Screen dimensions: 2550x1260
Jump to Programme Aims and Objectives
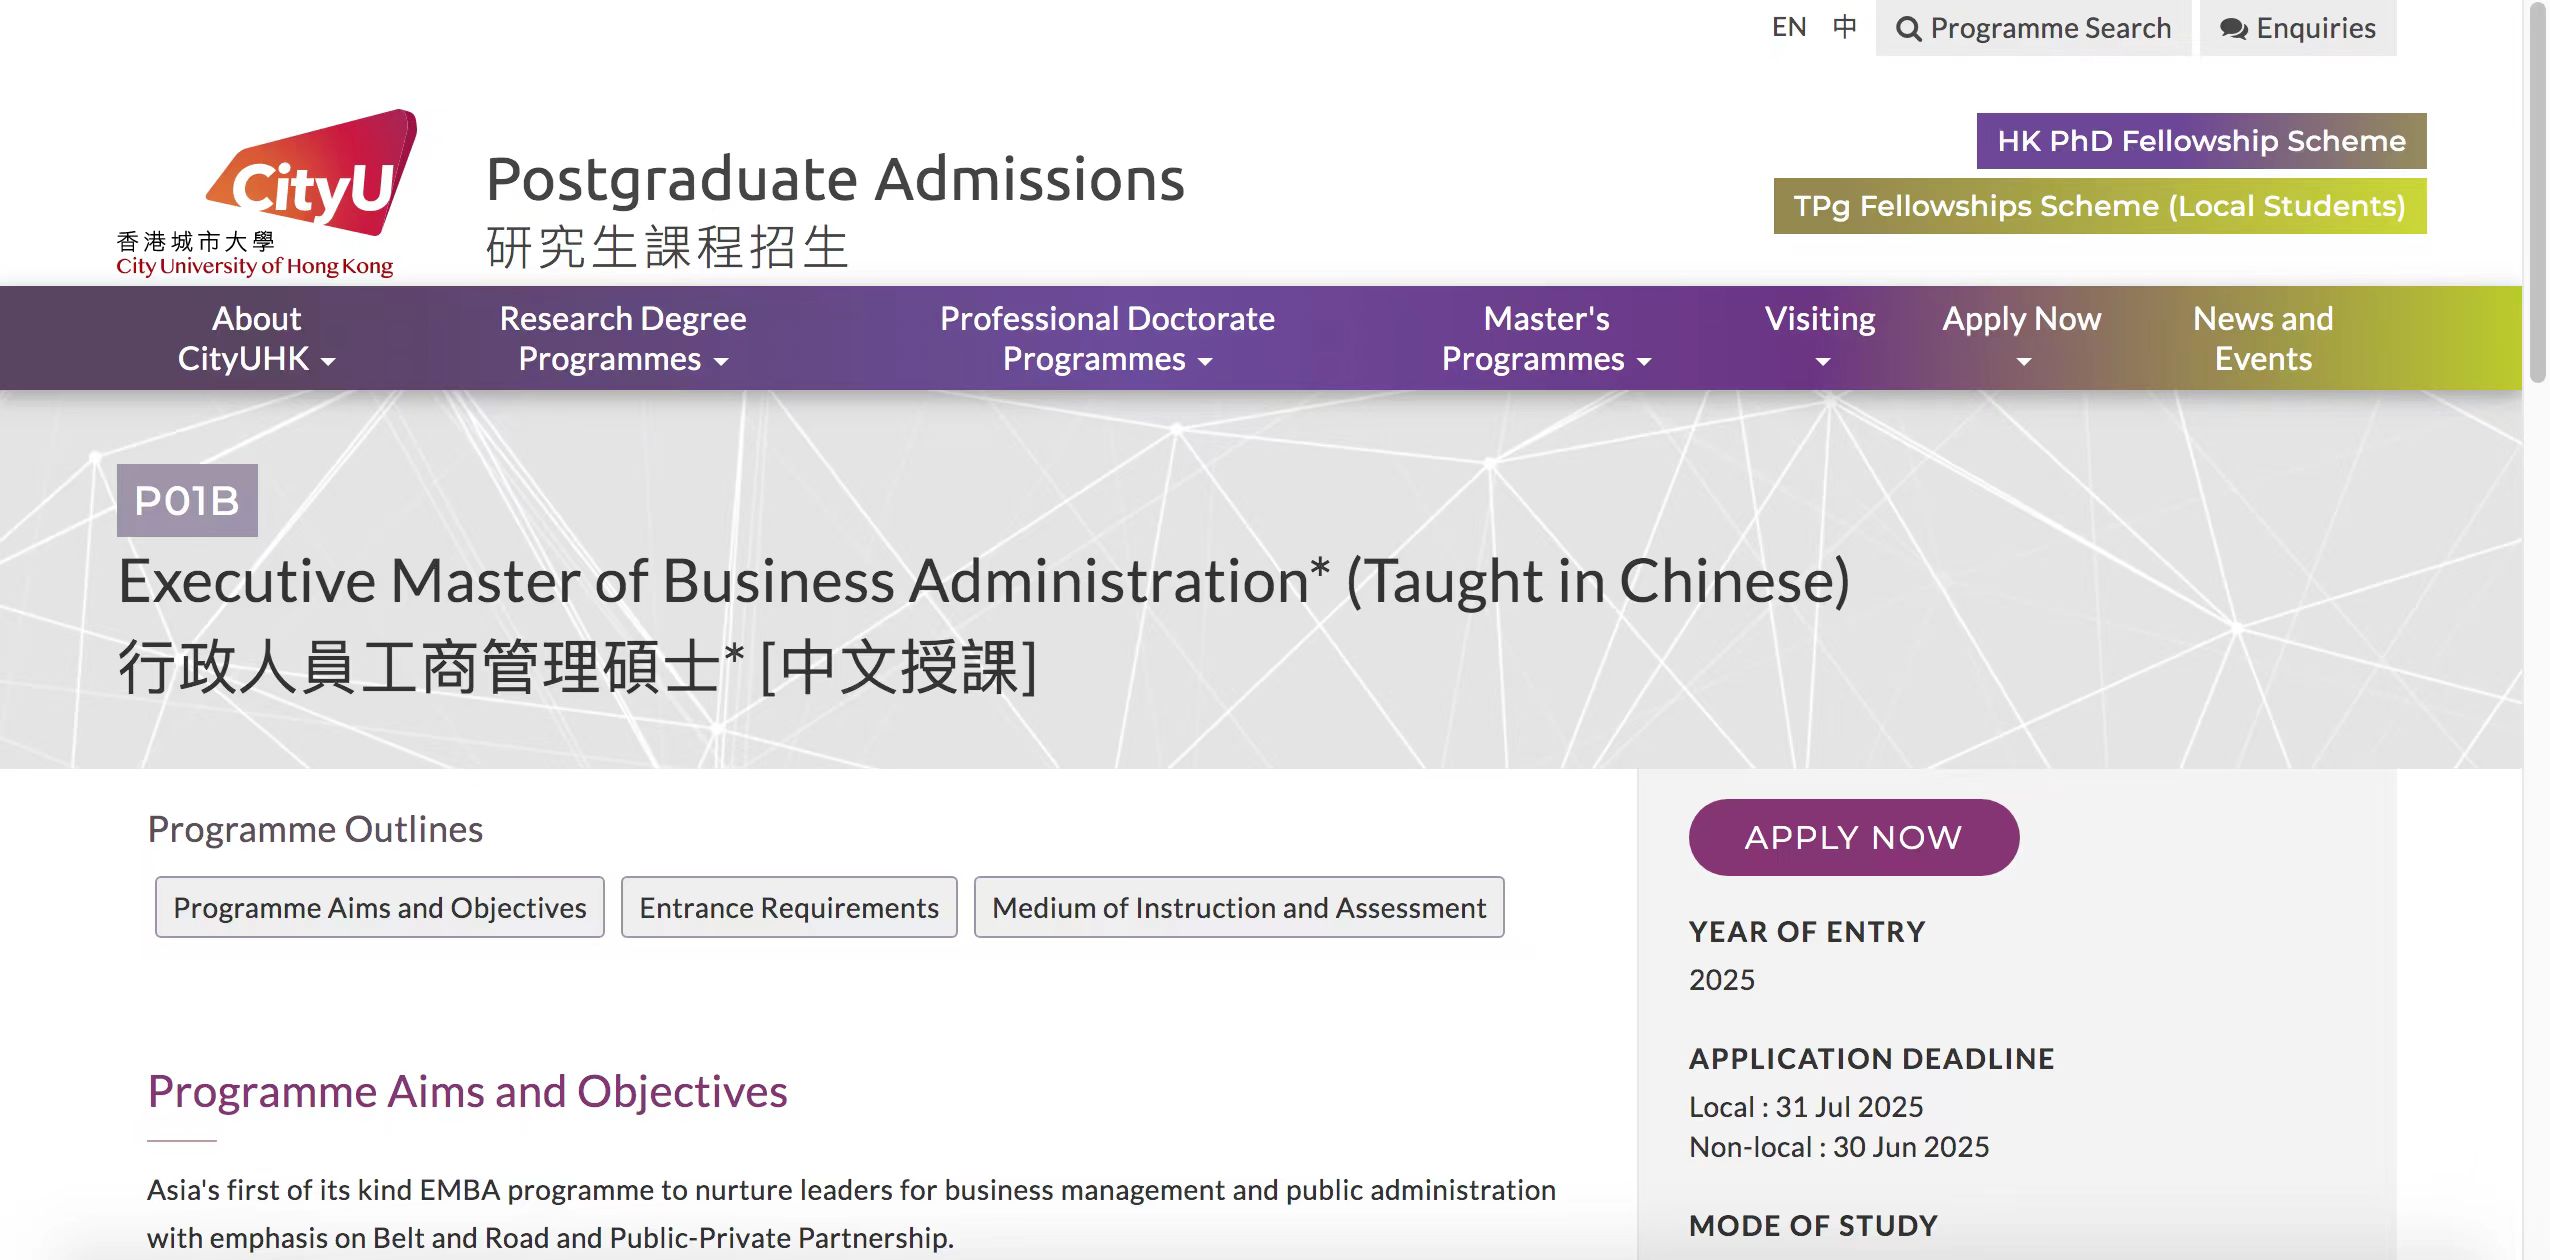(379, 907)
